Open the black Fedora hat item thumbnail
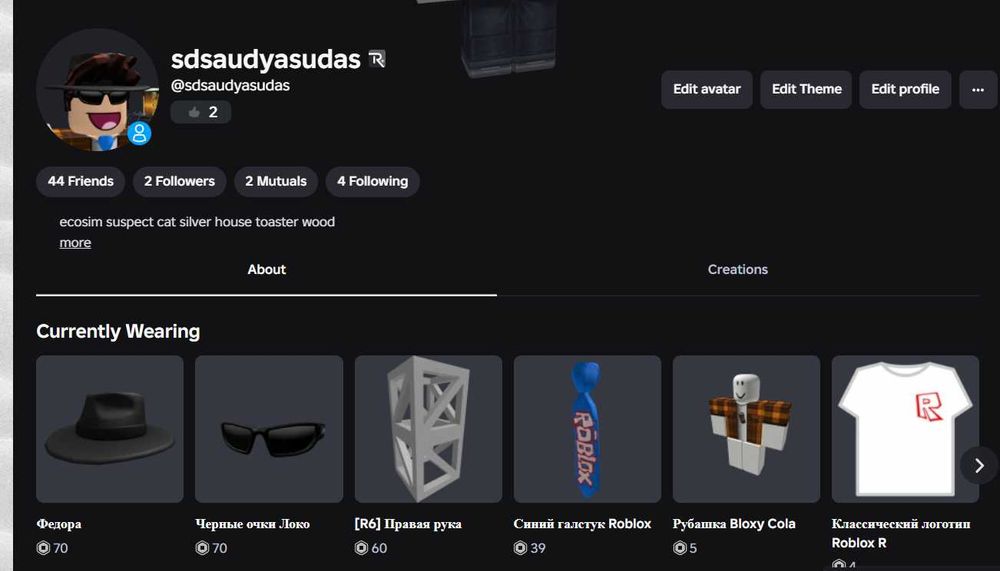Screen dimensions: 1000x571 tap(110, 429)
